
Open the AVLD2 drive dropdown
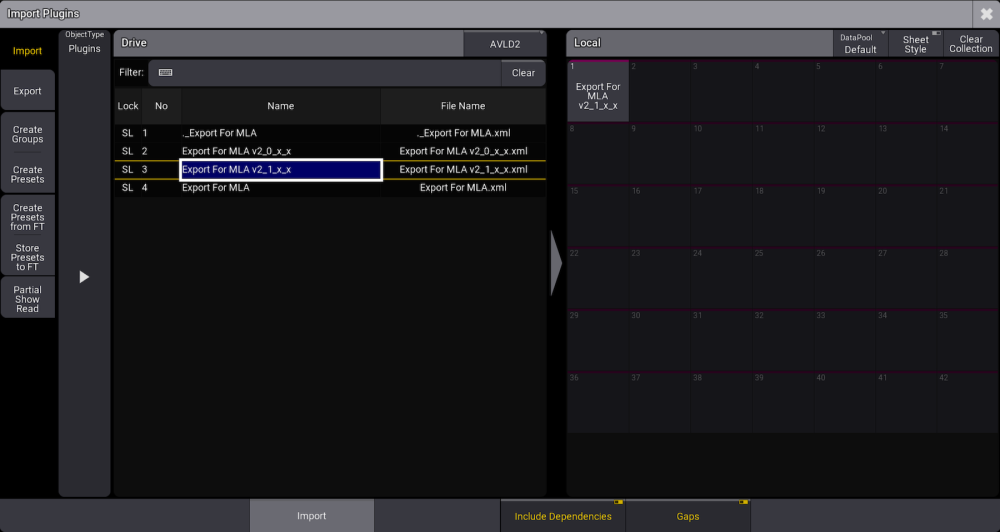pyautogui.click(x=505, y=44)
